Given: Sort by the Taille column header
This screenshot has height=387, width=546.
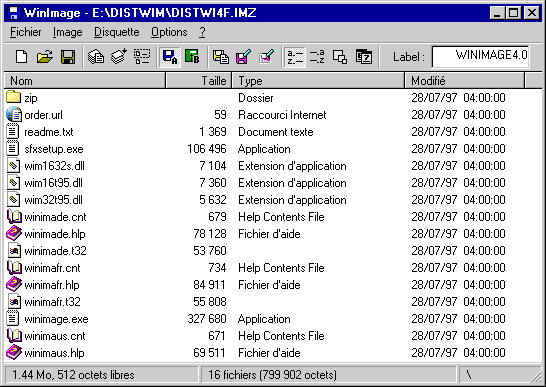Looking at the screenshot, I should [x=198, y=81].
